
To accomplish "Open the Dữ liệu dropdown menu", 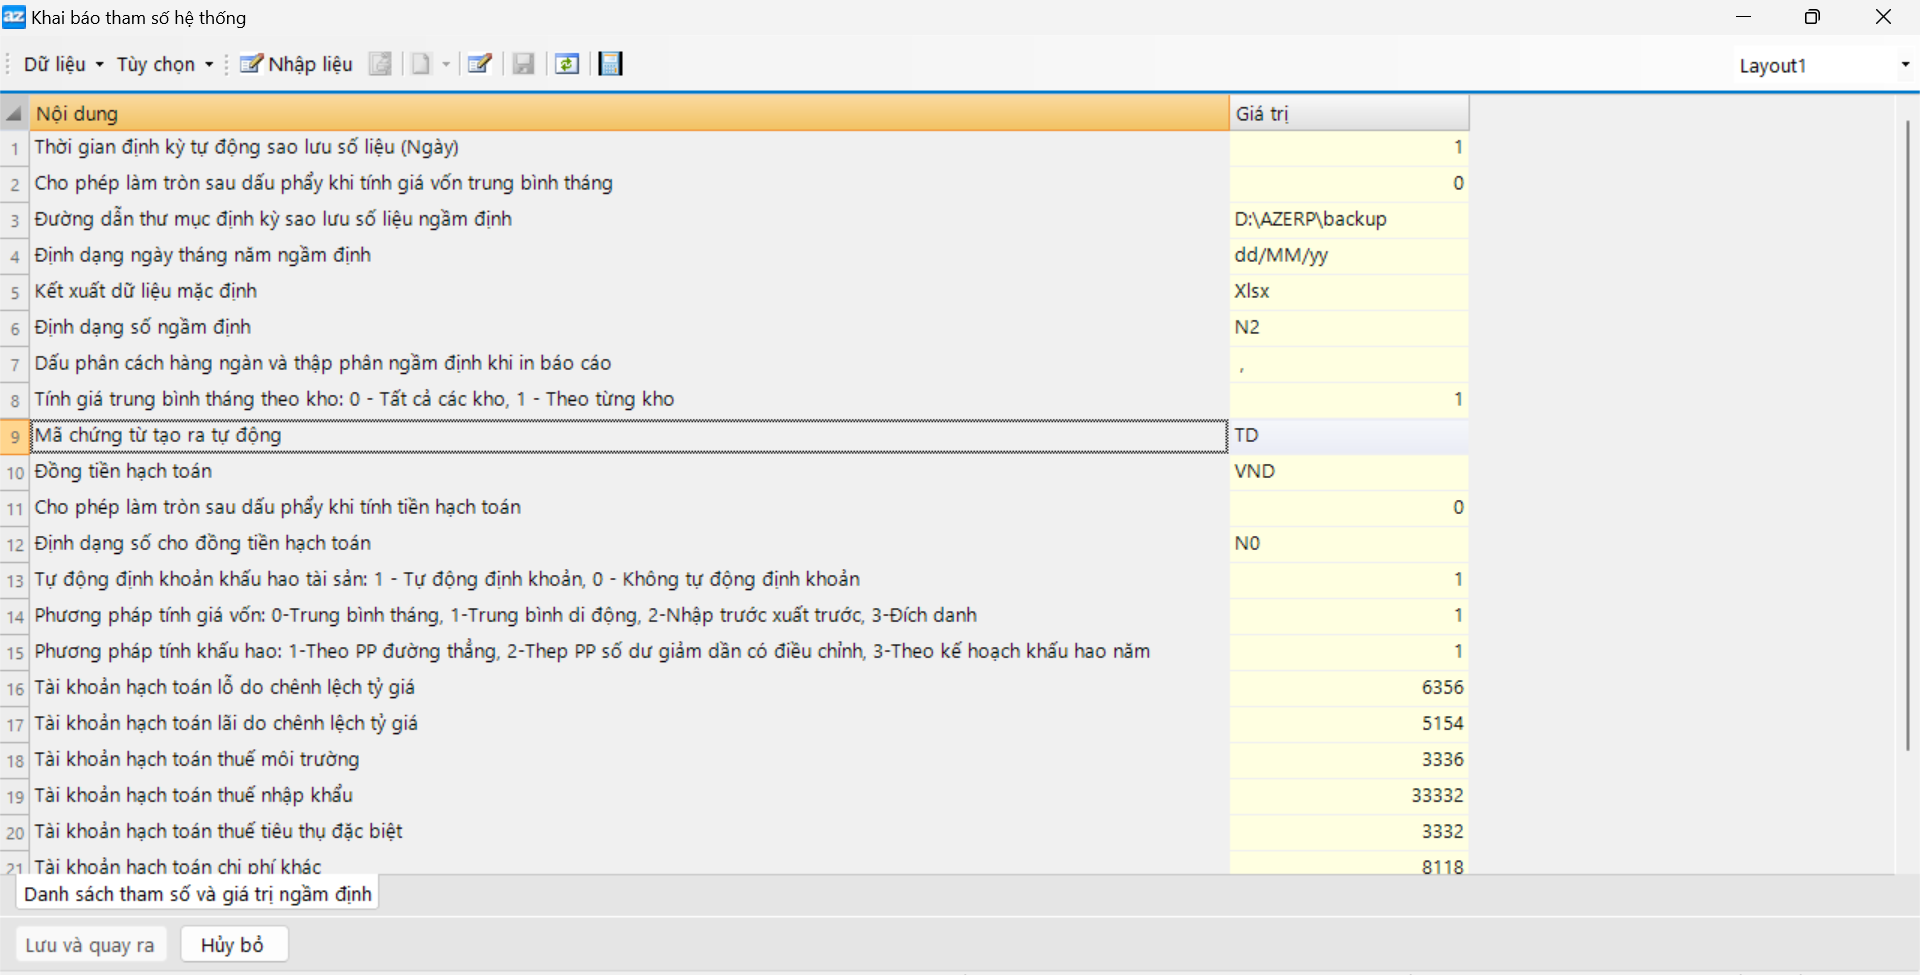I will coord(63,65).
